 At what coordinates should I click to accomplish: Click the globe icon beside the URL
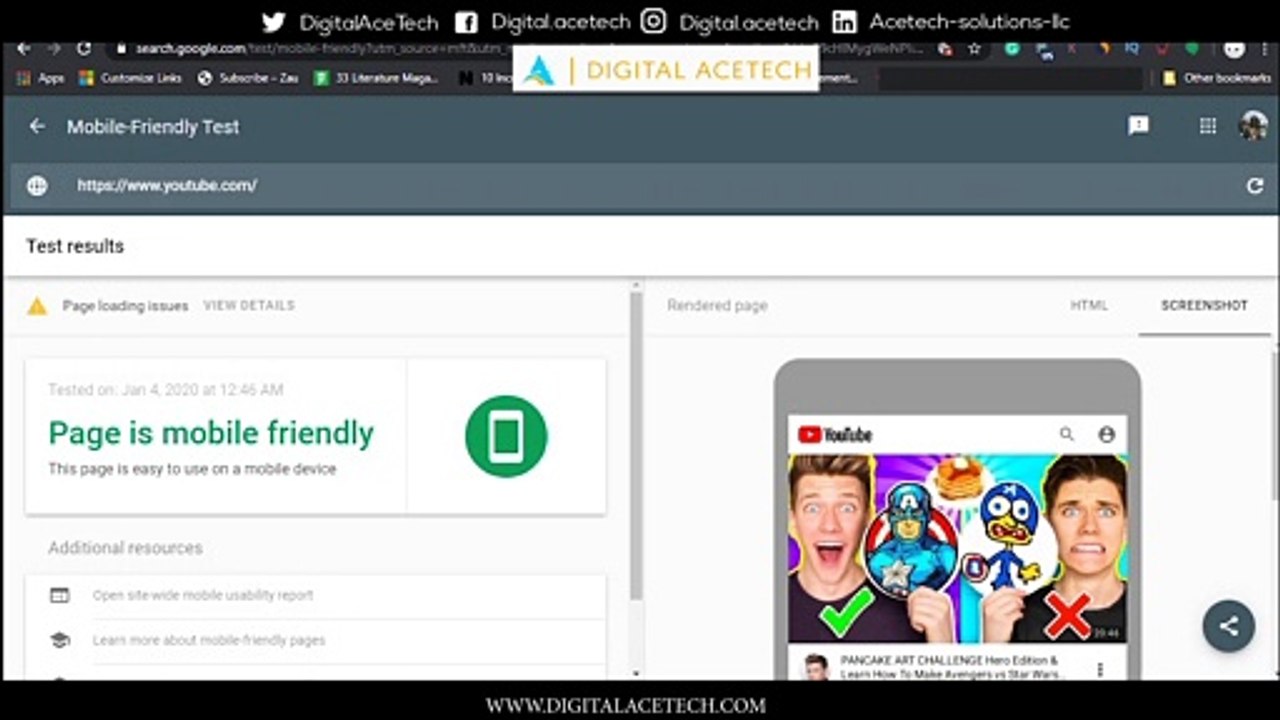[x=37, y=185]
